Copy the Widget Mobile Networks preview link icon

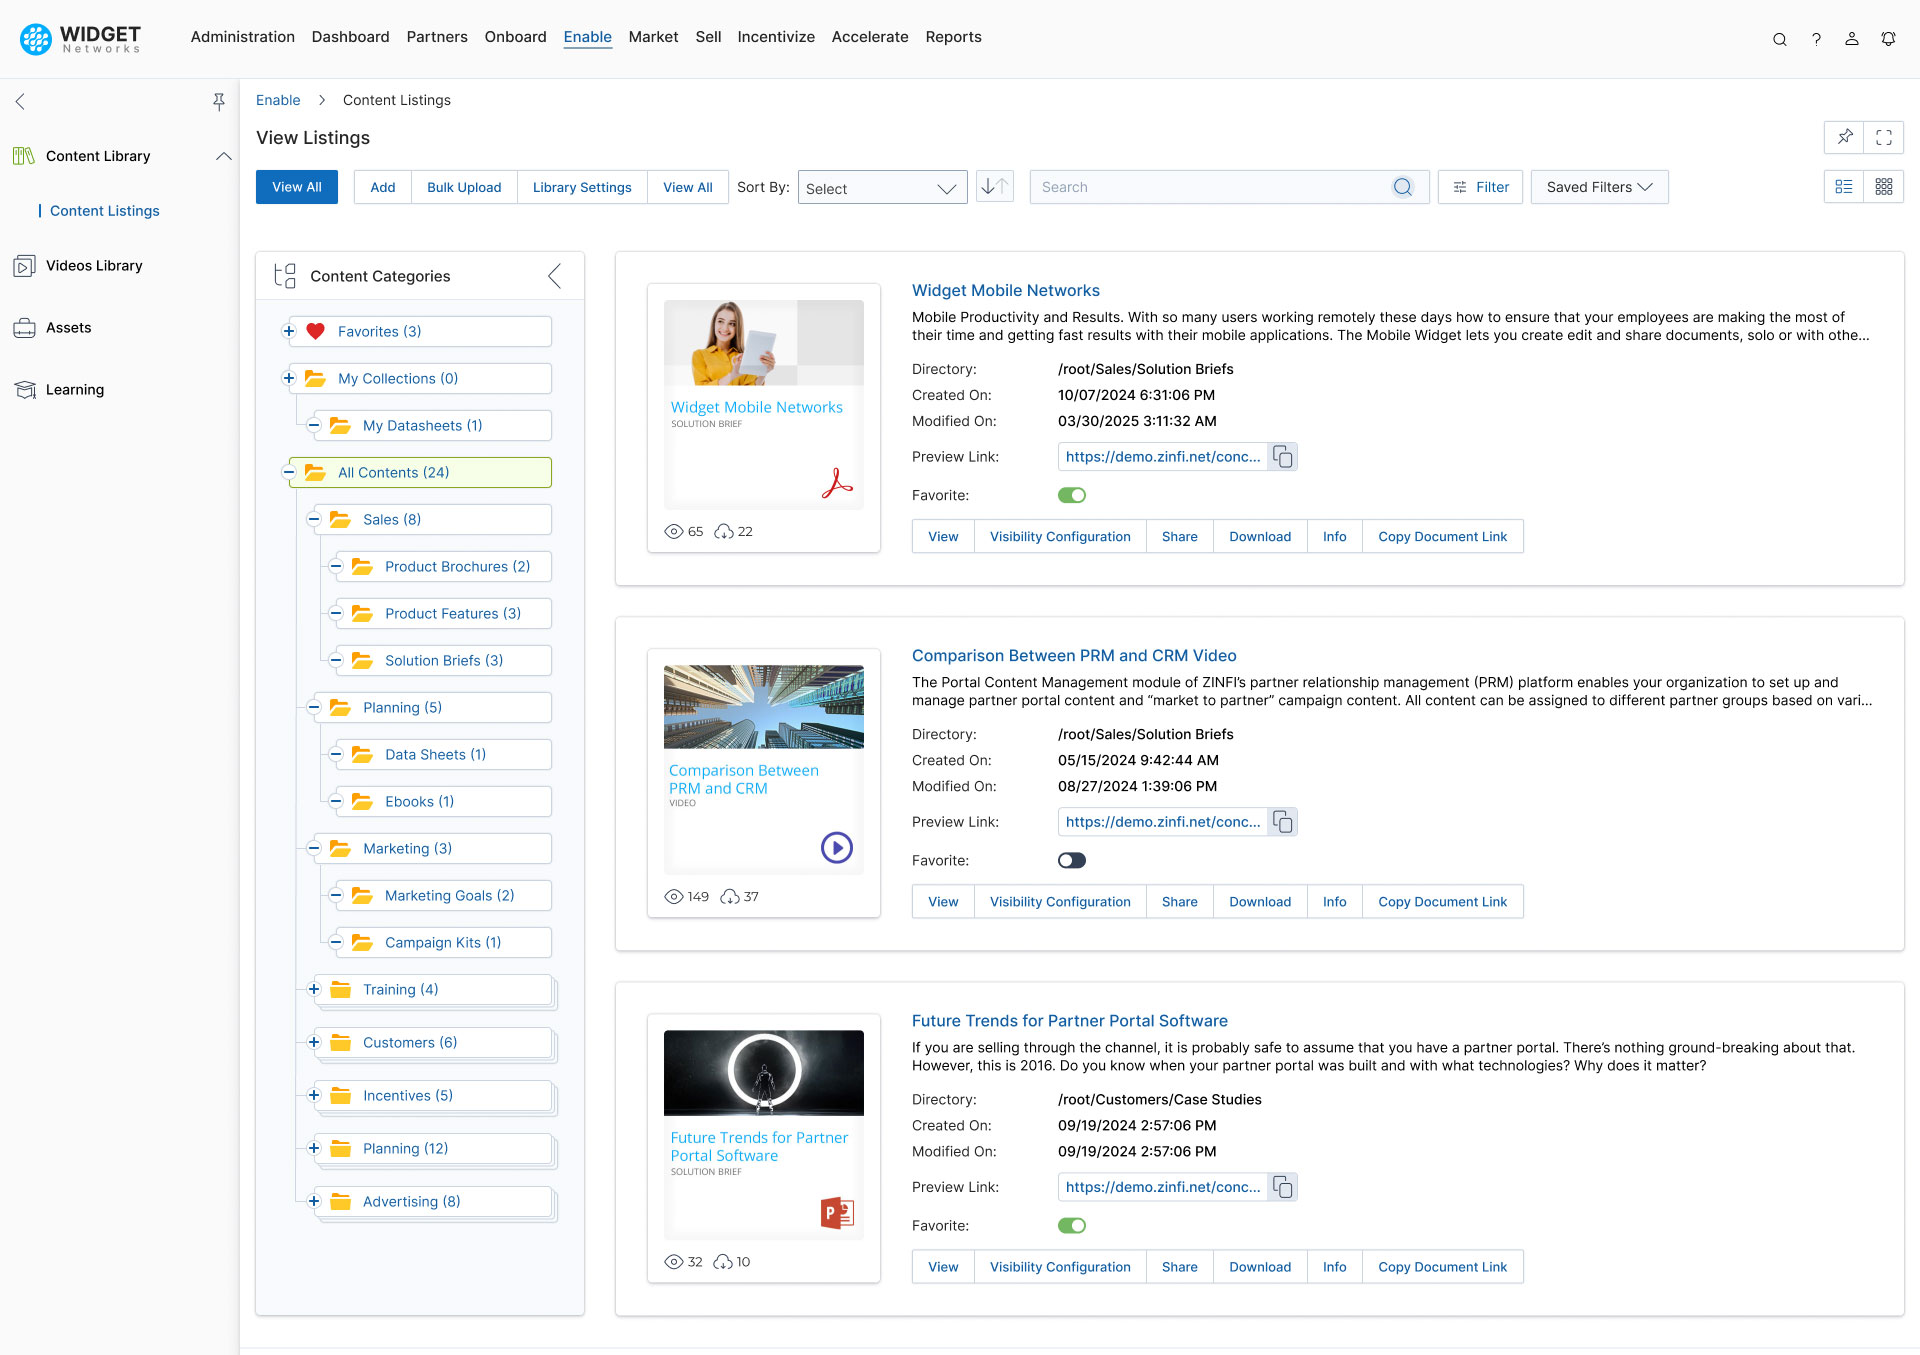pyautogui.click(x=1283, y=456)
